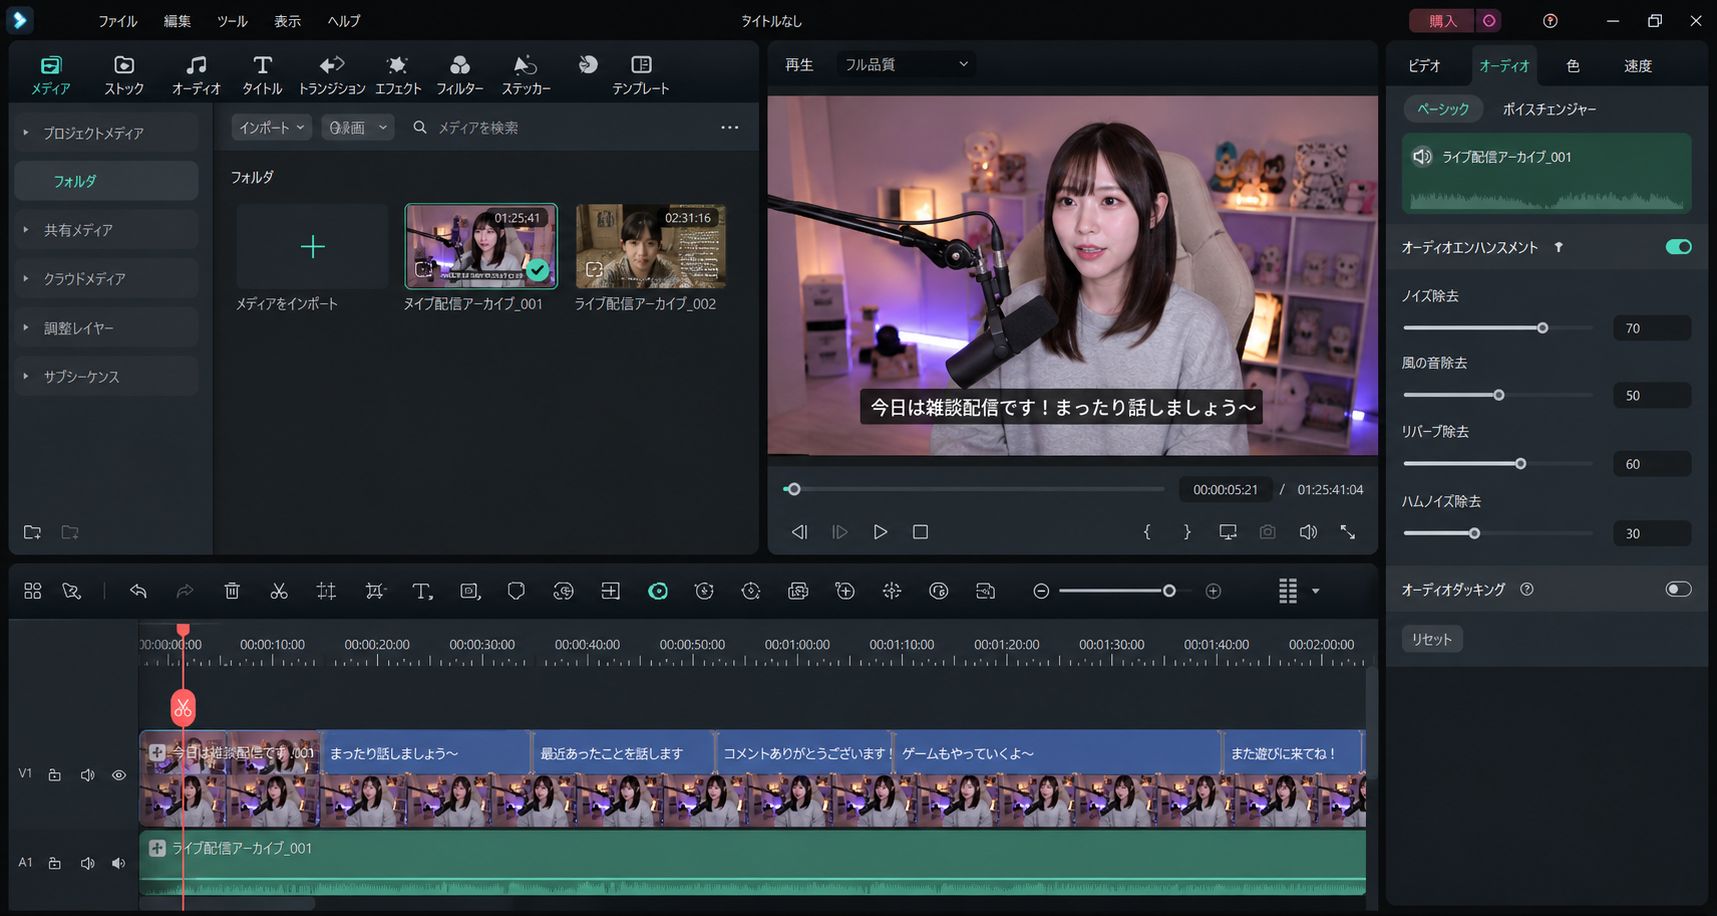Image resolution: width=1717 pixels, height=916 pixels.
Task: Mute video track V1 speaker icon
Action: pyautogui.click(x=88, y=775)
